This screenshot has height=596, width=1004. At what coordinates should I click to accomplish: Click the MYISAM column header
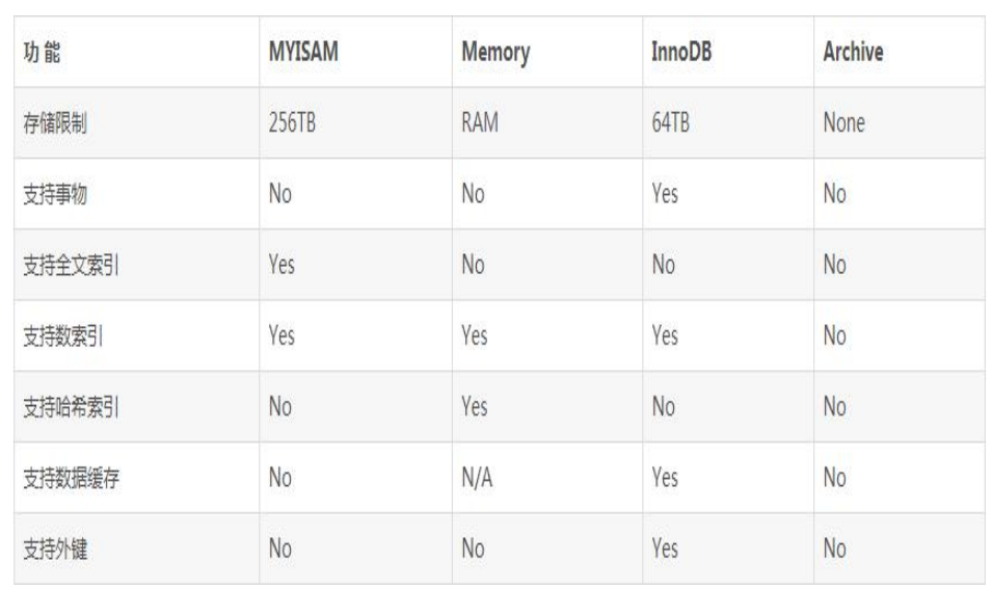click(303, 53)
